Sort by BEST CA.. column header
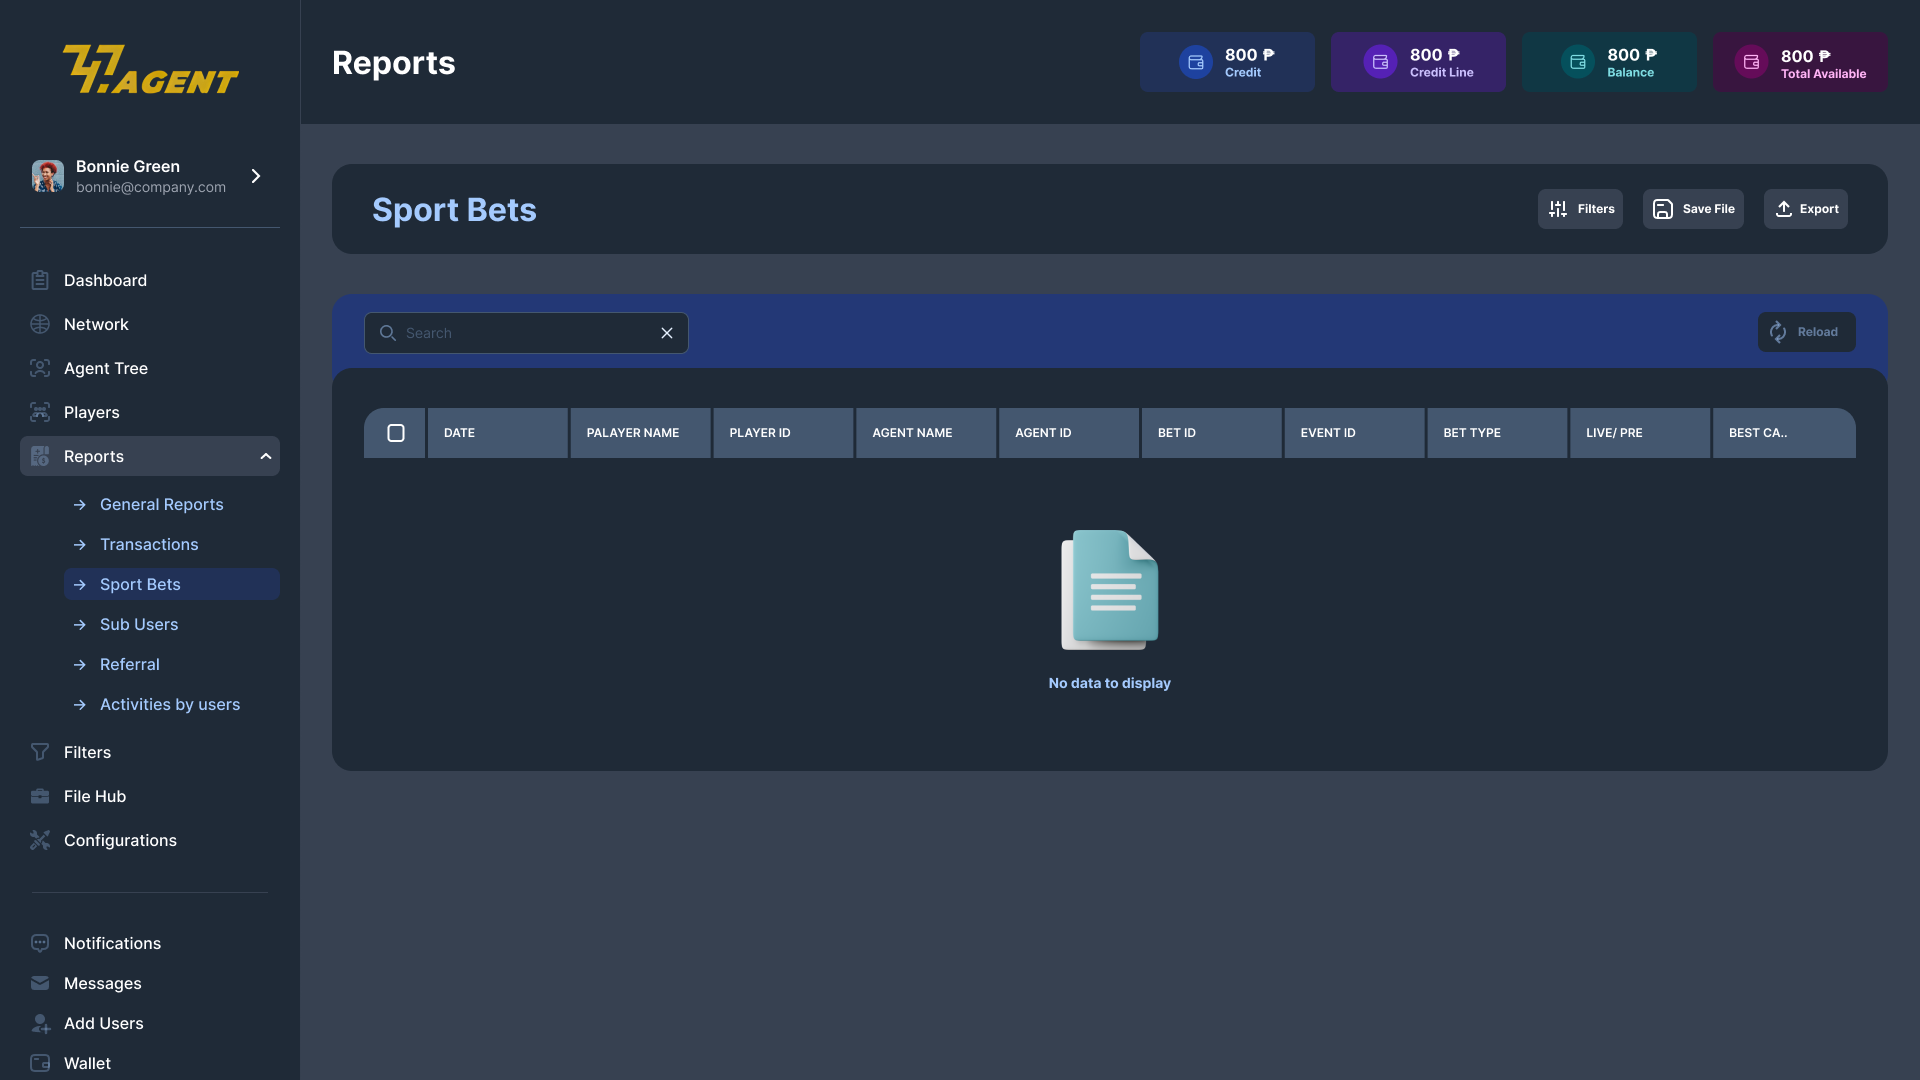Viewport: 1920px width, 1080px height. tap(1784, 433)
